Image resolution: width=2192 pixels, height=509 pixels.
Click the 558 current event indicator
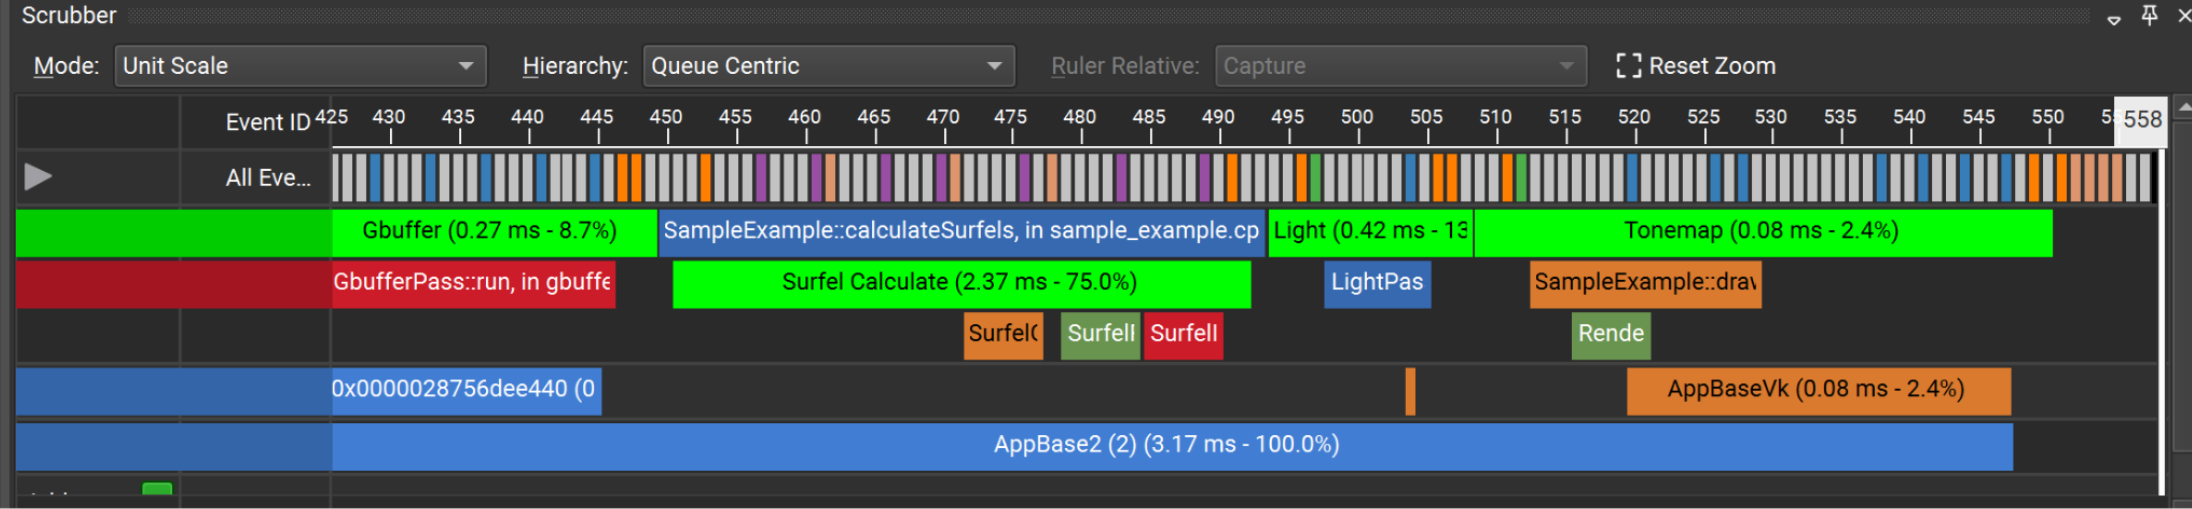coord(2141,120)
